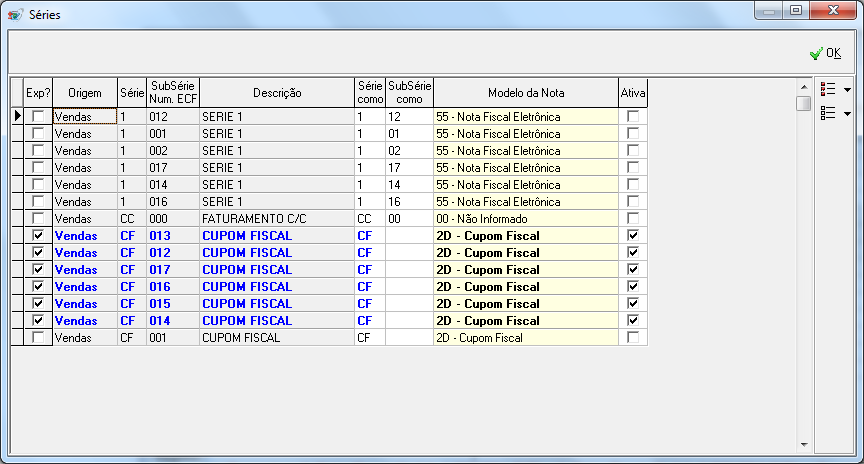Close the Séries window
864x464 pixels.
pyautogui.click(x=833, y=10)
